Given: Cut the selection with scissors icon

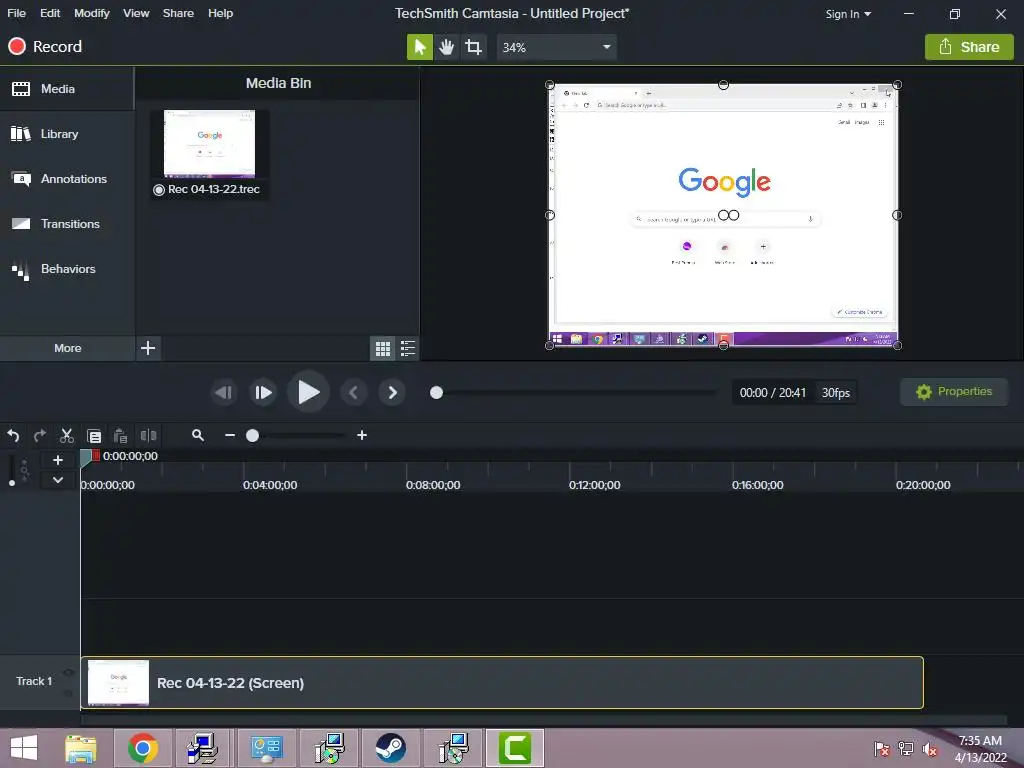Looking at the screenshot, I should (67, 436).
